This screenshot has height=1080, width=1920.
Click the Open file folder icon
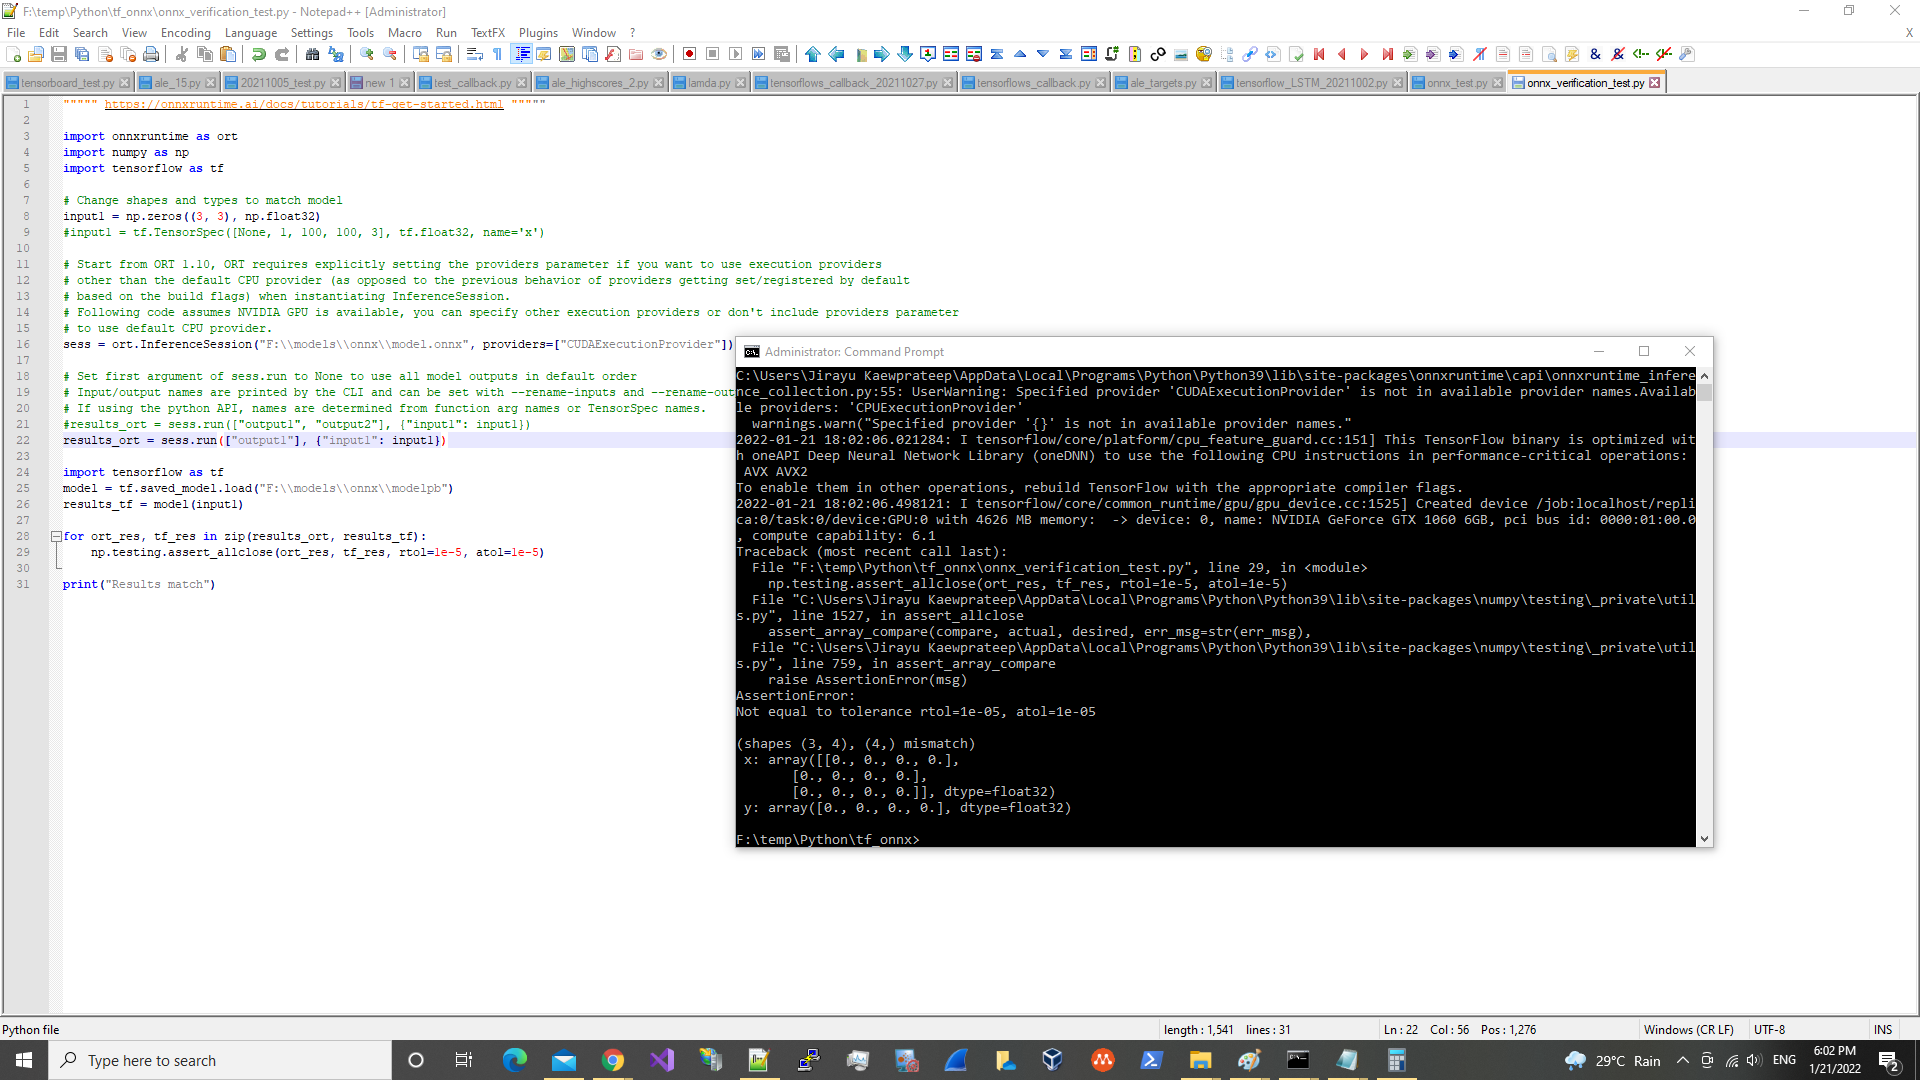pos(36,54)
